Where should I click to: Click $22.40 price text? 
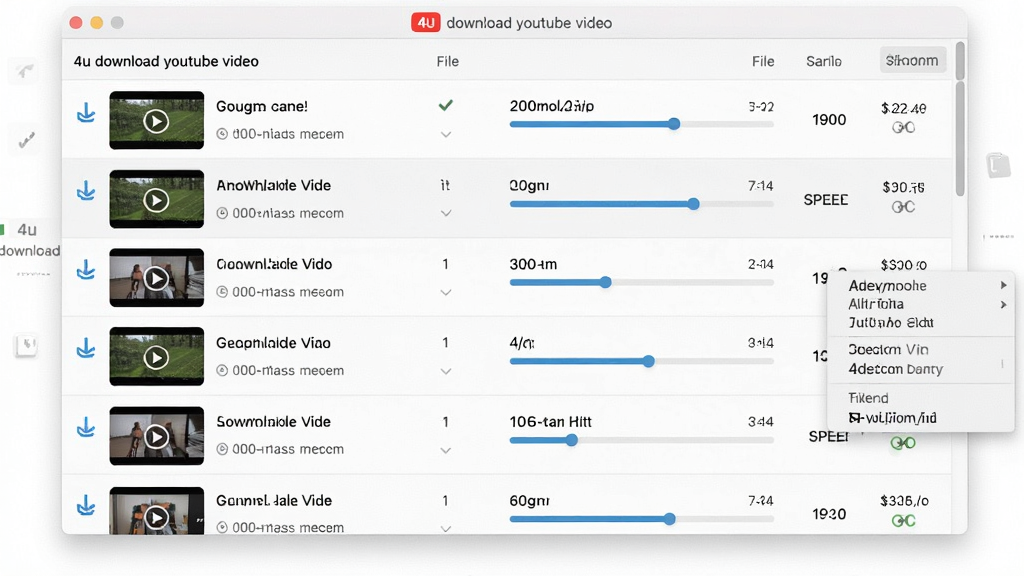903,108
